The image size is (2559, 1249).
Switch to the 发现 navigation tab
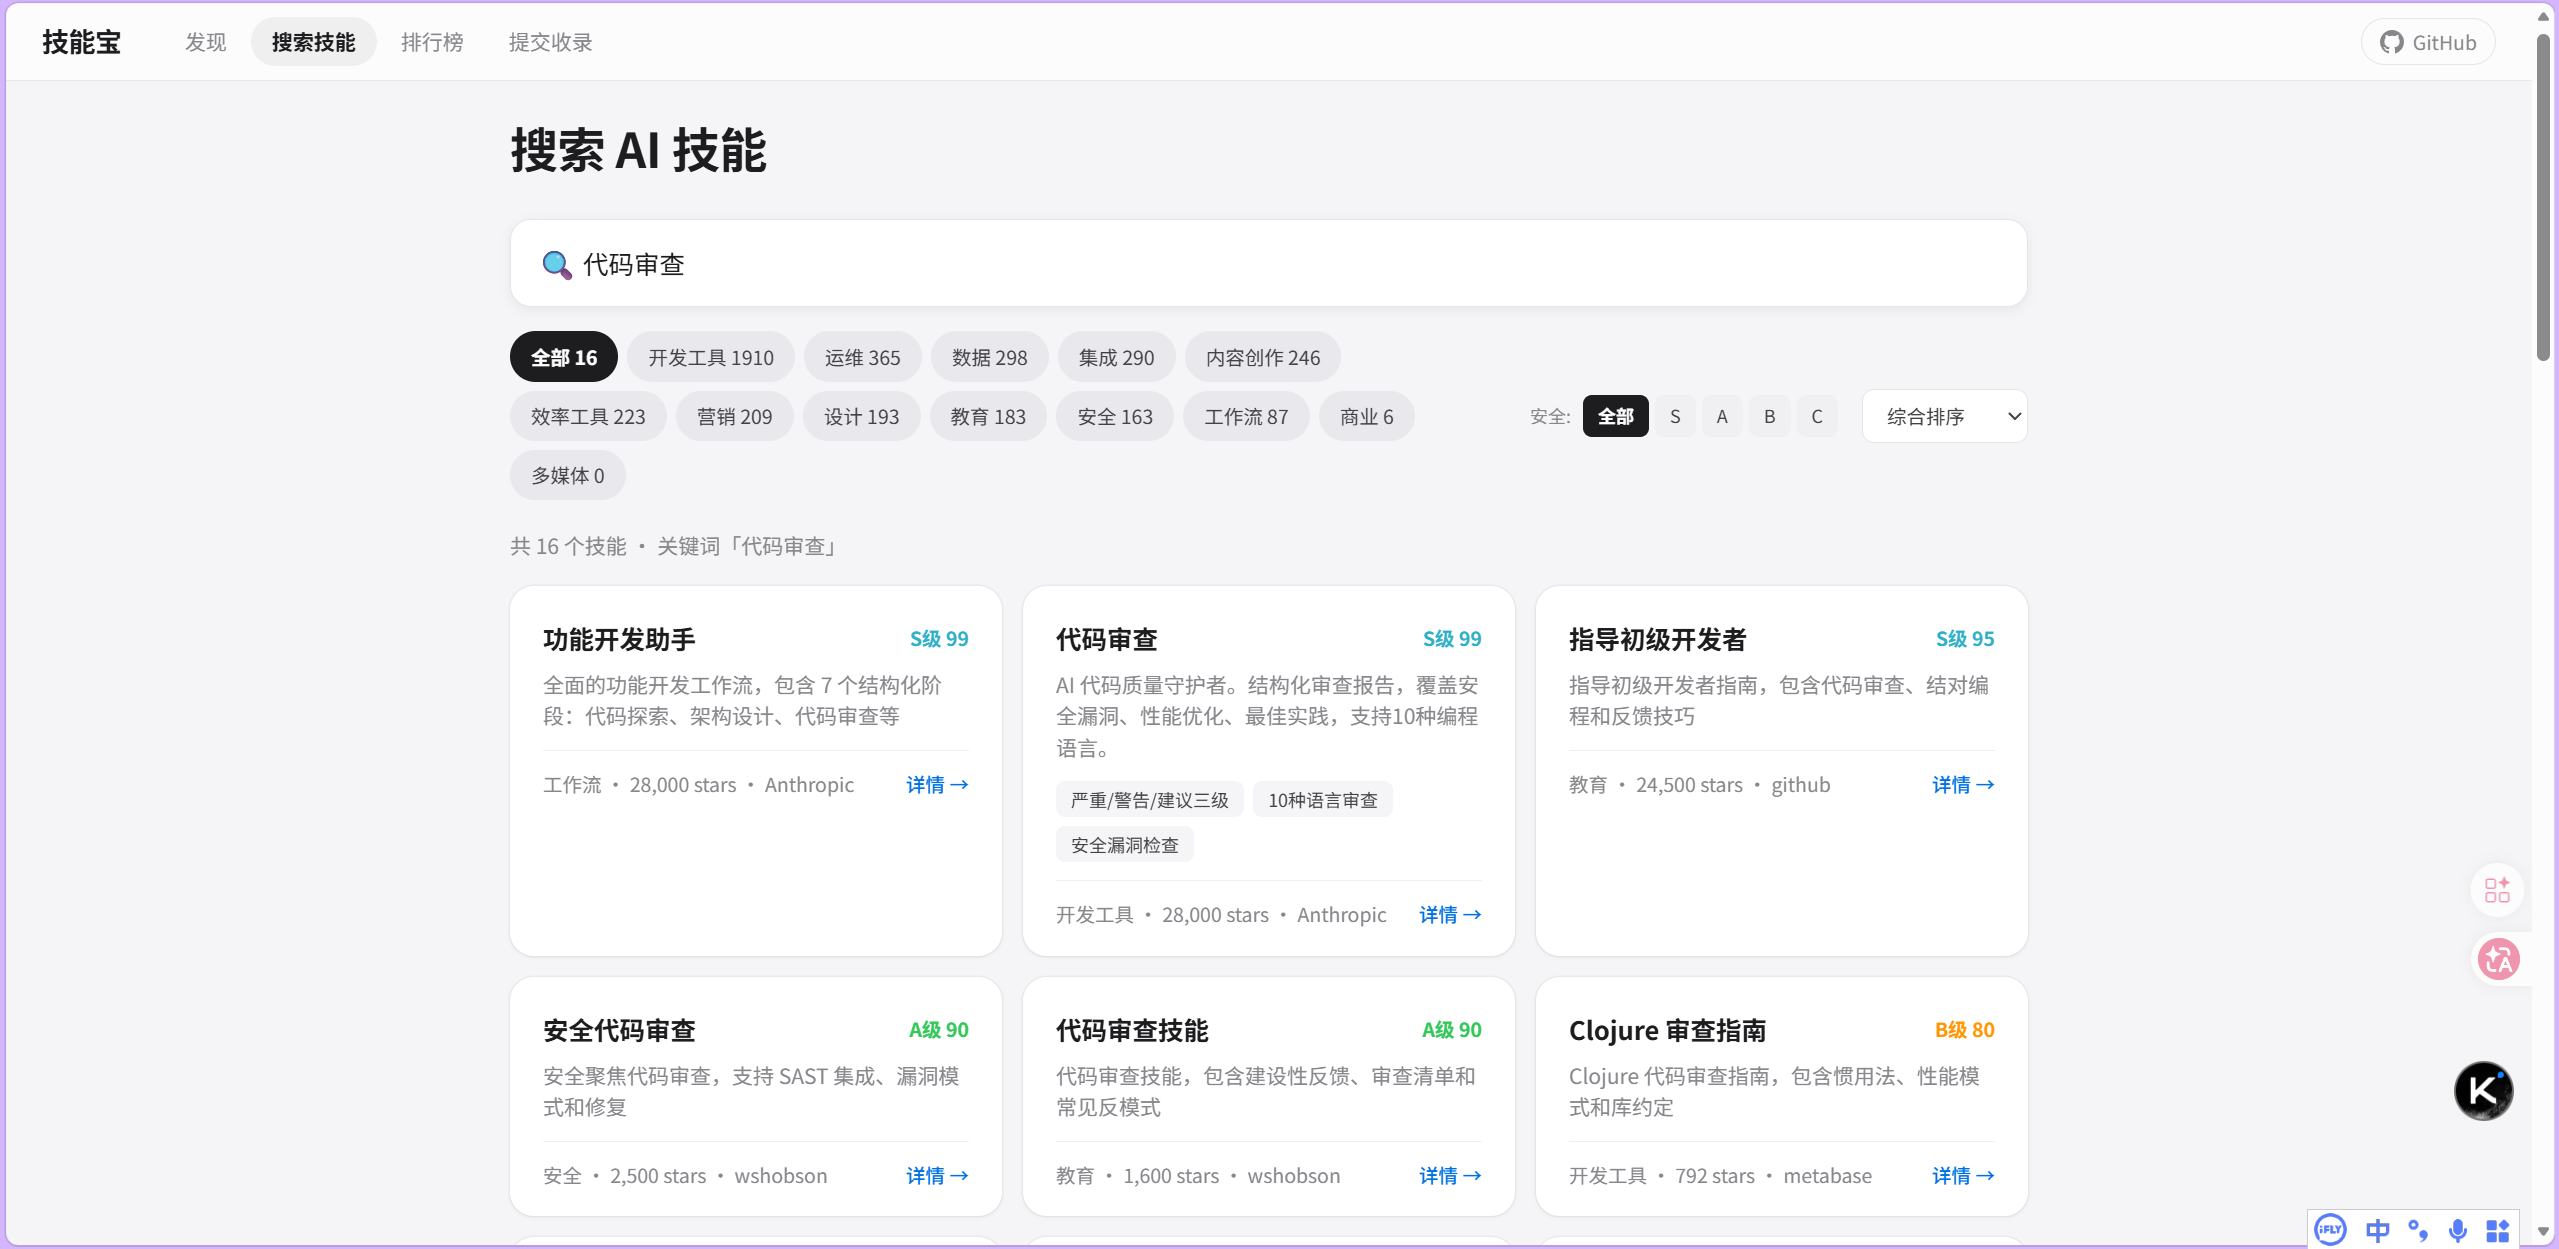coord(205,41)
